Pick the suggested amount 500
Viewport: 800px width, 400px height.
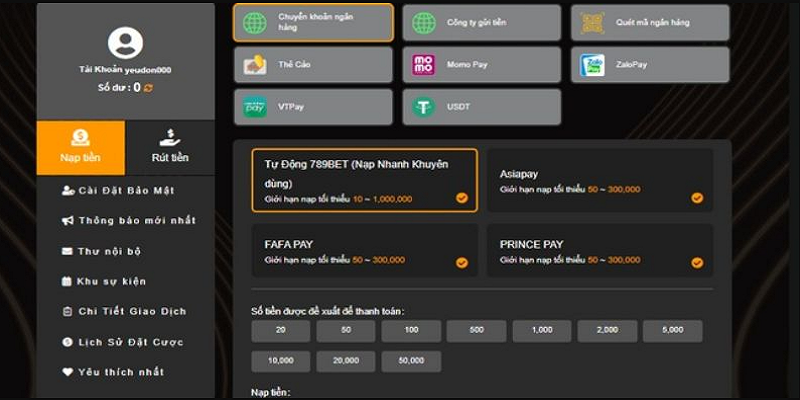[477, 331]
